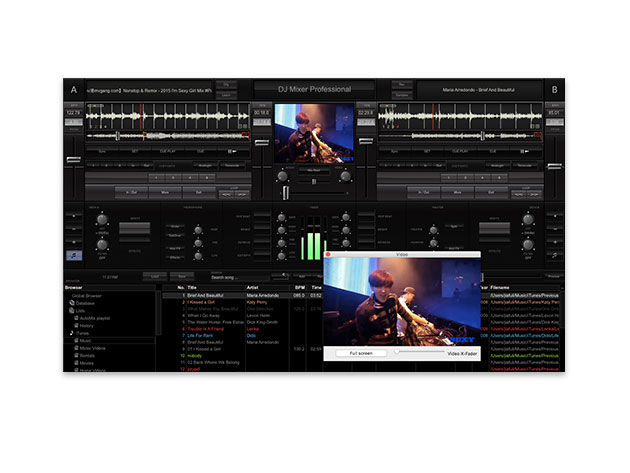Click the CUE PLAY button on deck B

[x=460, y=152]
